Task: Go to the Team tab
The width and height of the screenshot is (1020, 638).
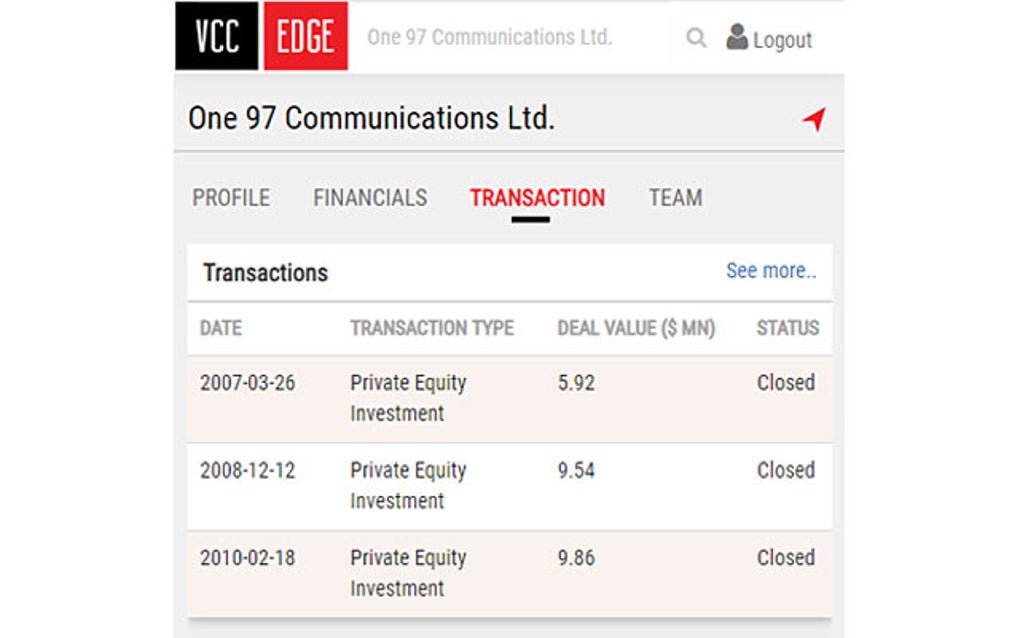Action: click(675, 198)
